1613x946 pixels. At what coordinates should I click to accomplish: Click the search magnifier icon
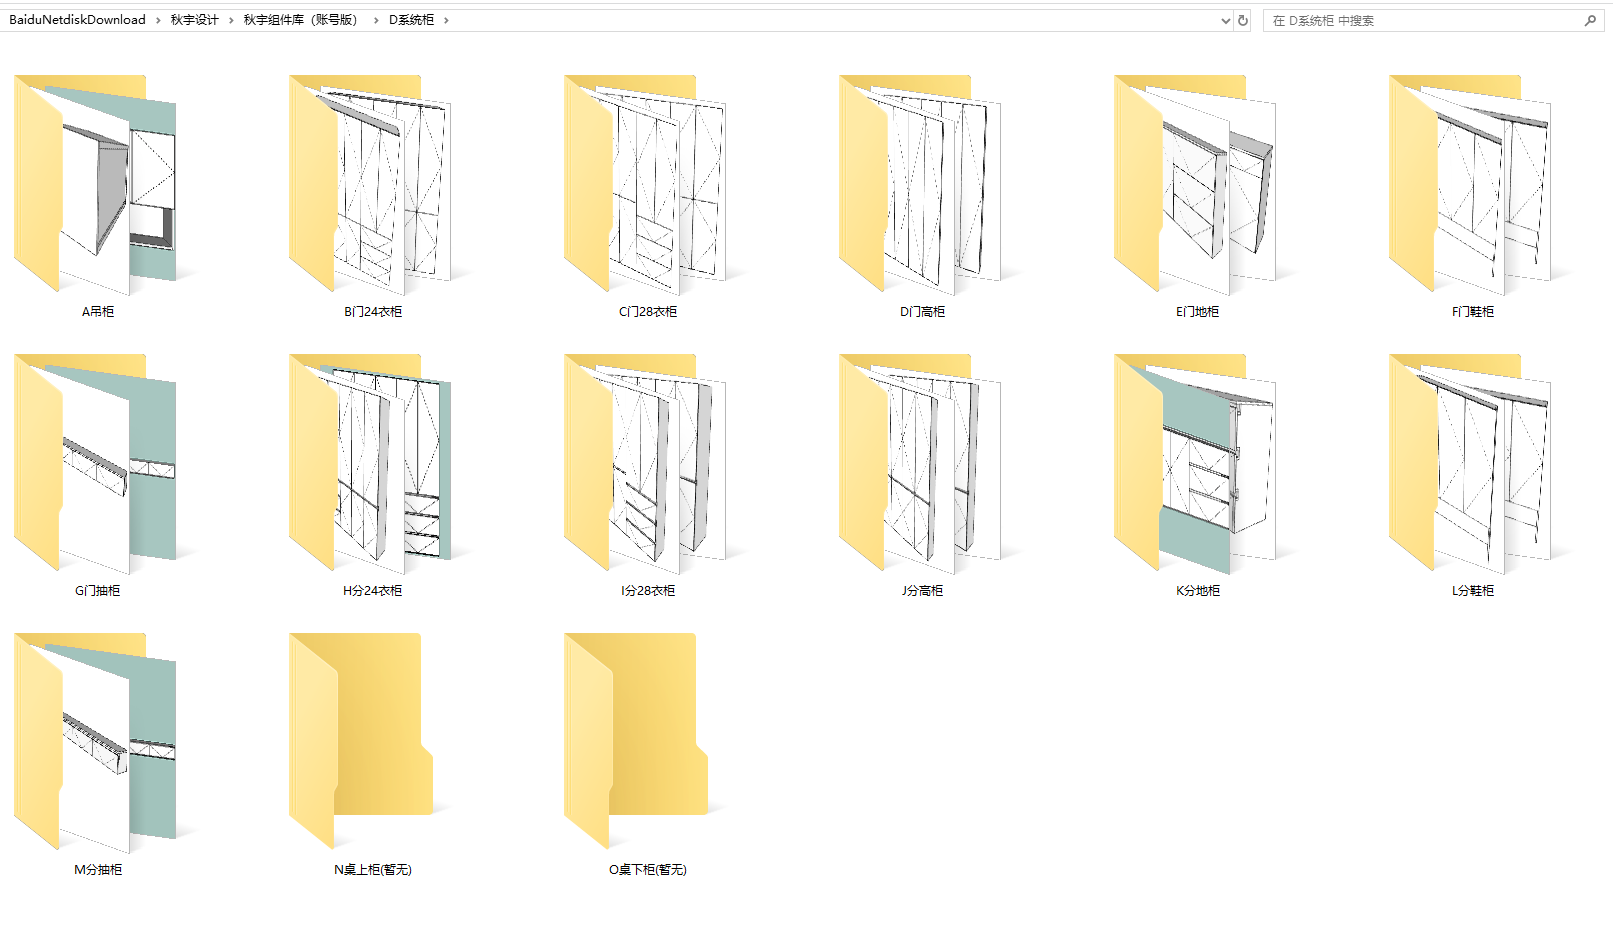pyautogui.click(x=1590, y=20)
